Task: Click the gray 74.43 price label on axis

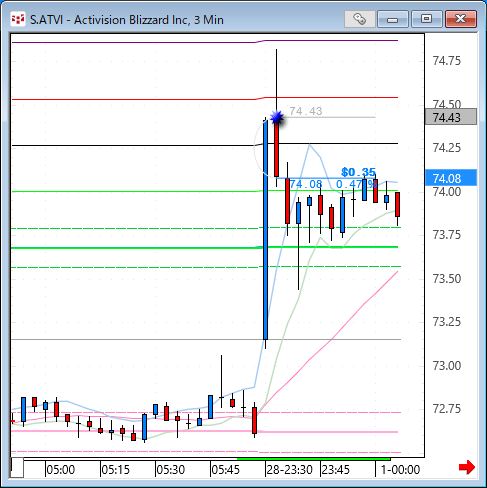Action: pos(451,117)
